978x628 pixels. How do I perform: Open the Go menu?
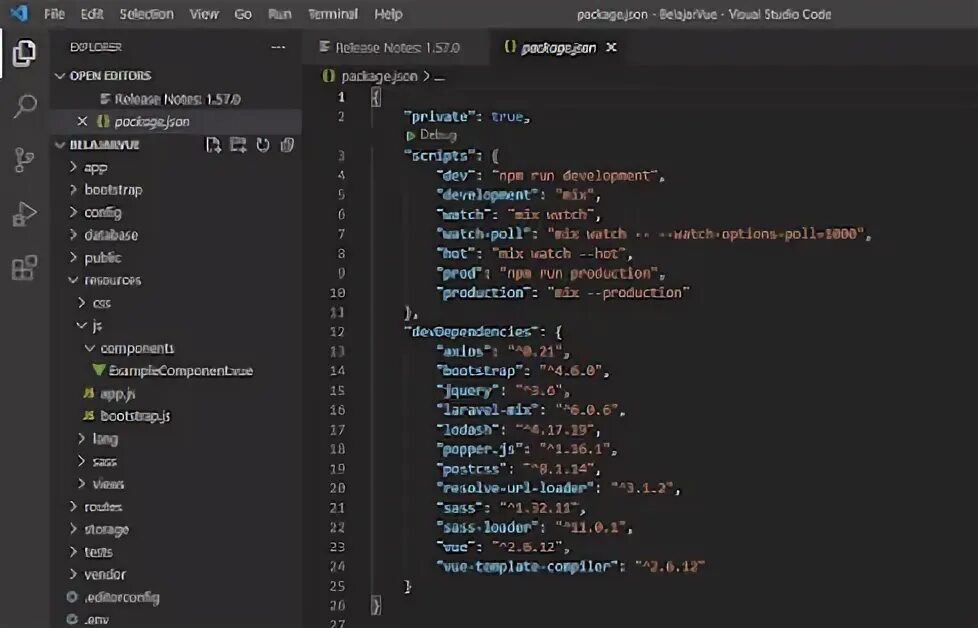click(x=243, y=14)
